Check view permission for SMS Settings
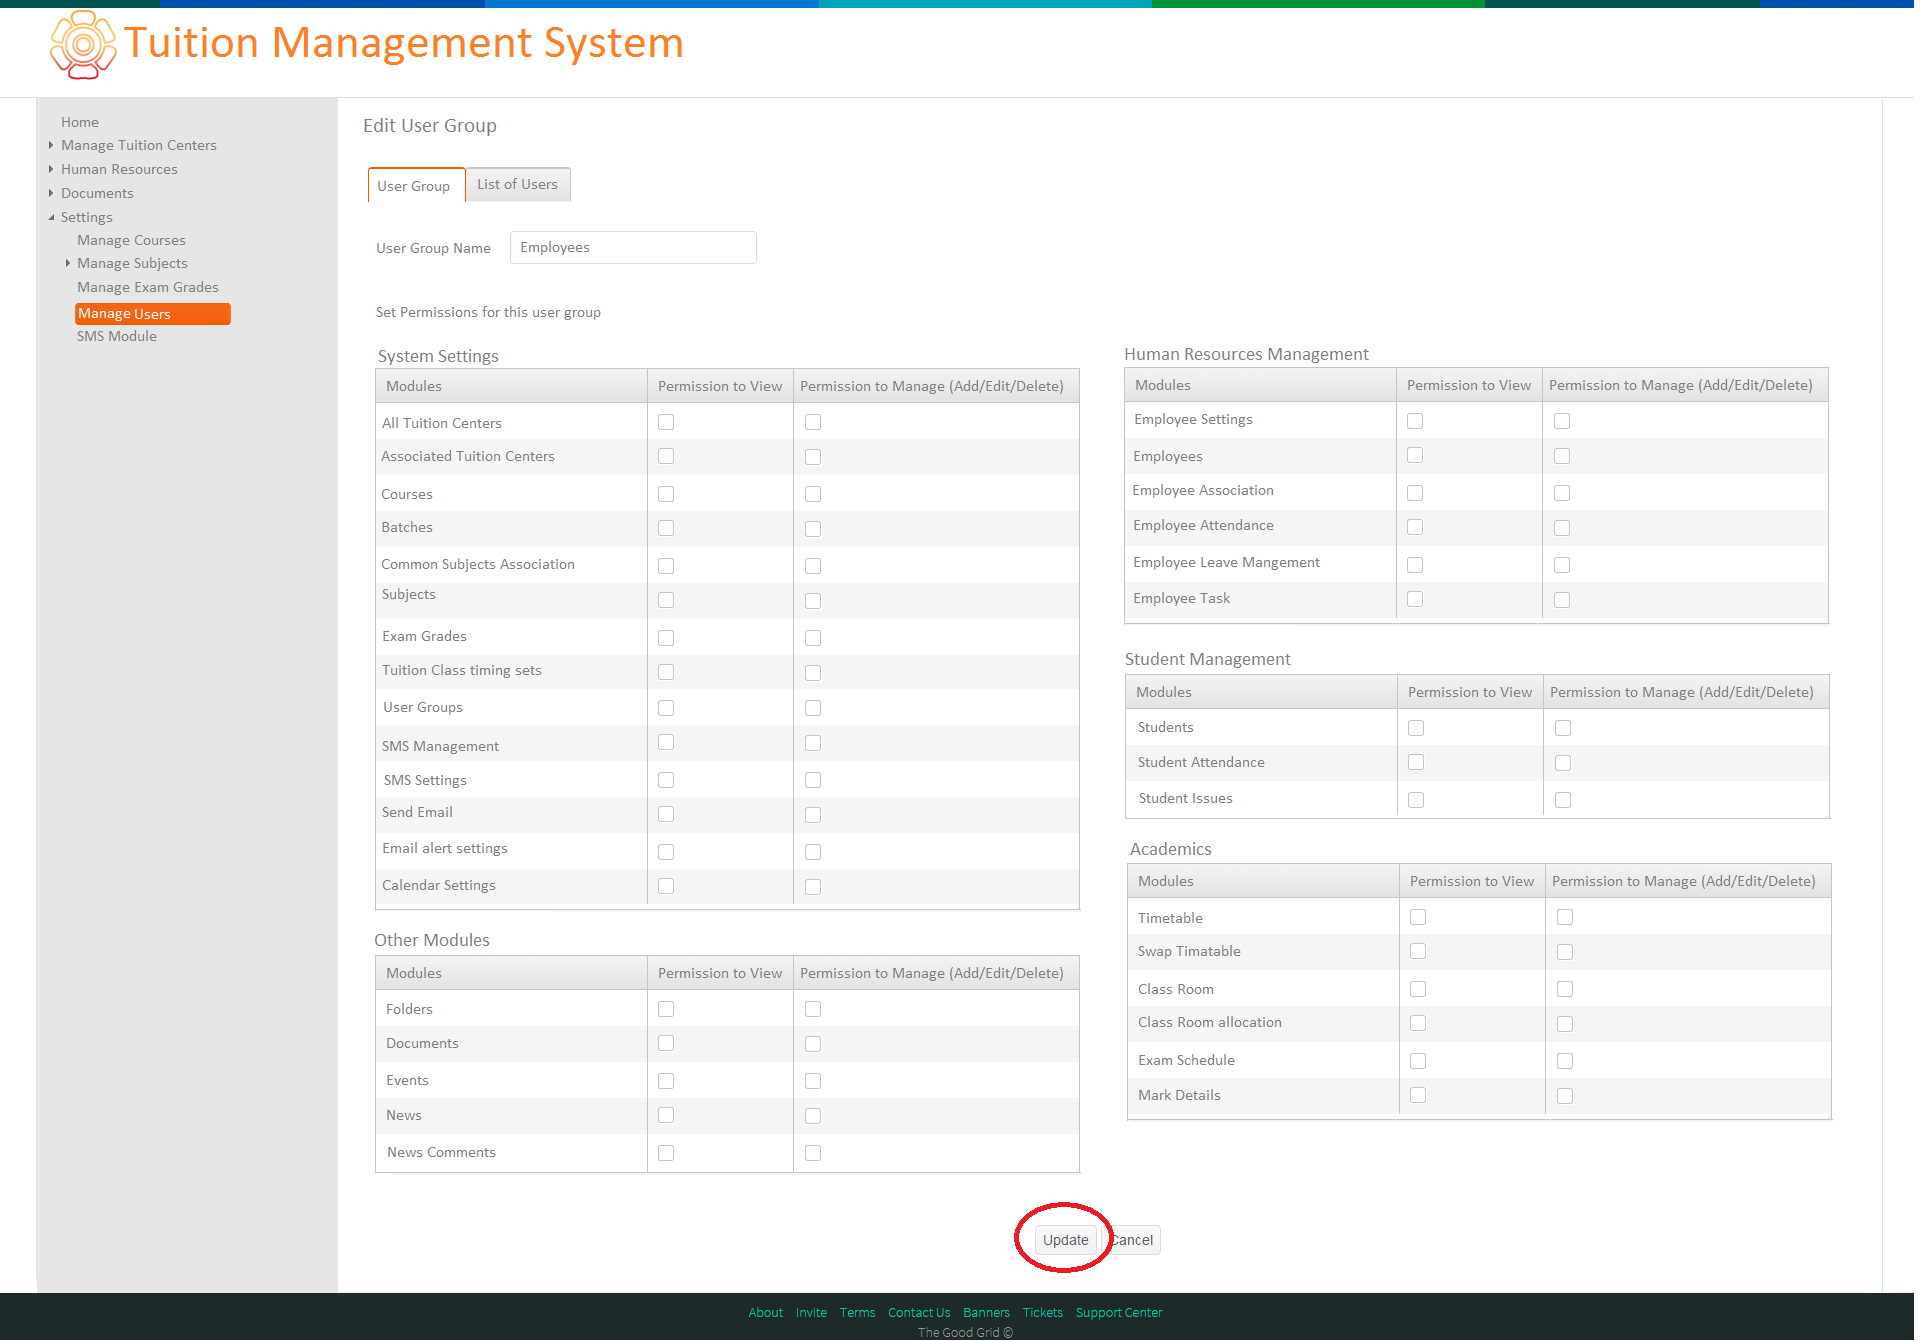 coord(666,781)
